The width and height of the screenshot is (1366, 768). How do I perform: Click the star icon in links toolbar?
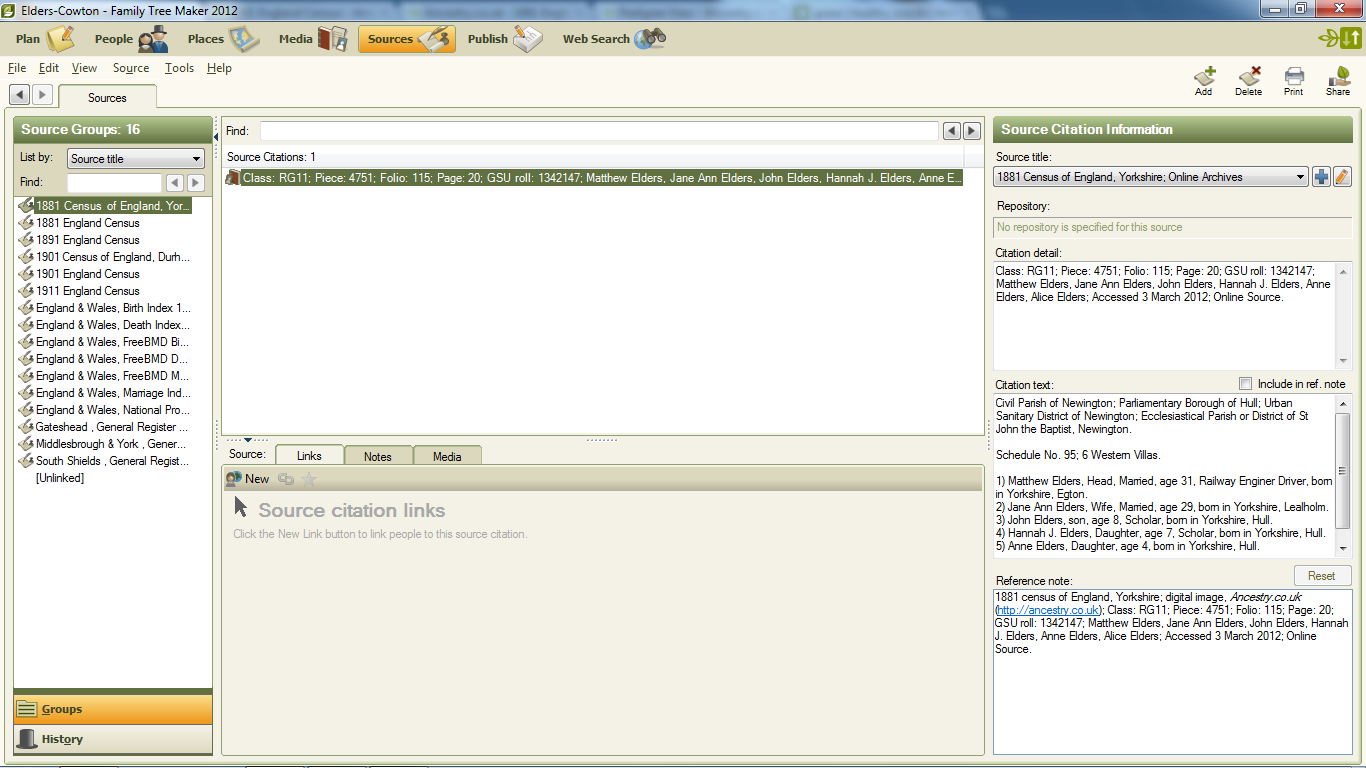click(309, 479)
